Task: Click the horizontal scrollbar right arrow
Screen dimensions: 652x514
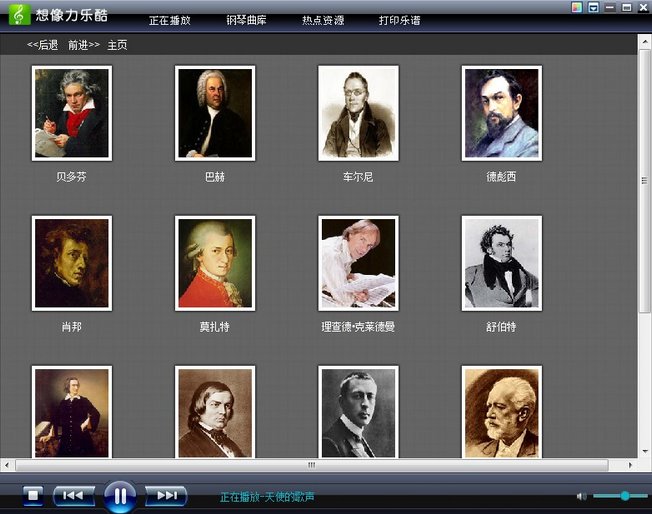Action: tap(630, 465)
